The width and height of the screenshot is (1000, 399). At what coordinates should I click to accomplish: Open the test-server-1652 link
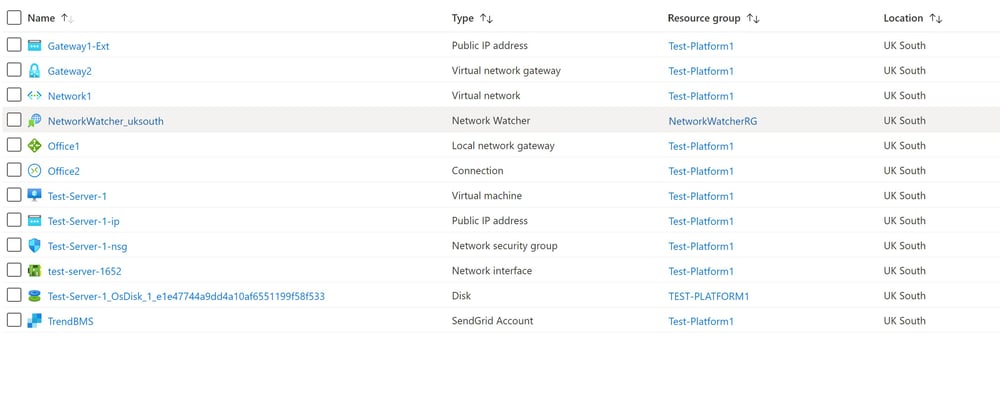(x=84, y=271)
